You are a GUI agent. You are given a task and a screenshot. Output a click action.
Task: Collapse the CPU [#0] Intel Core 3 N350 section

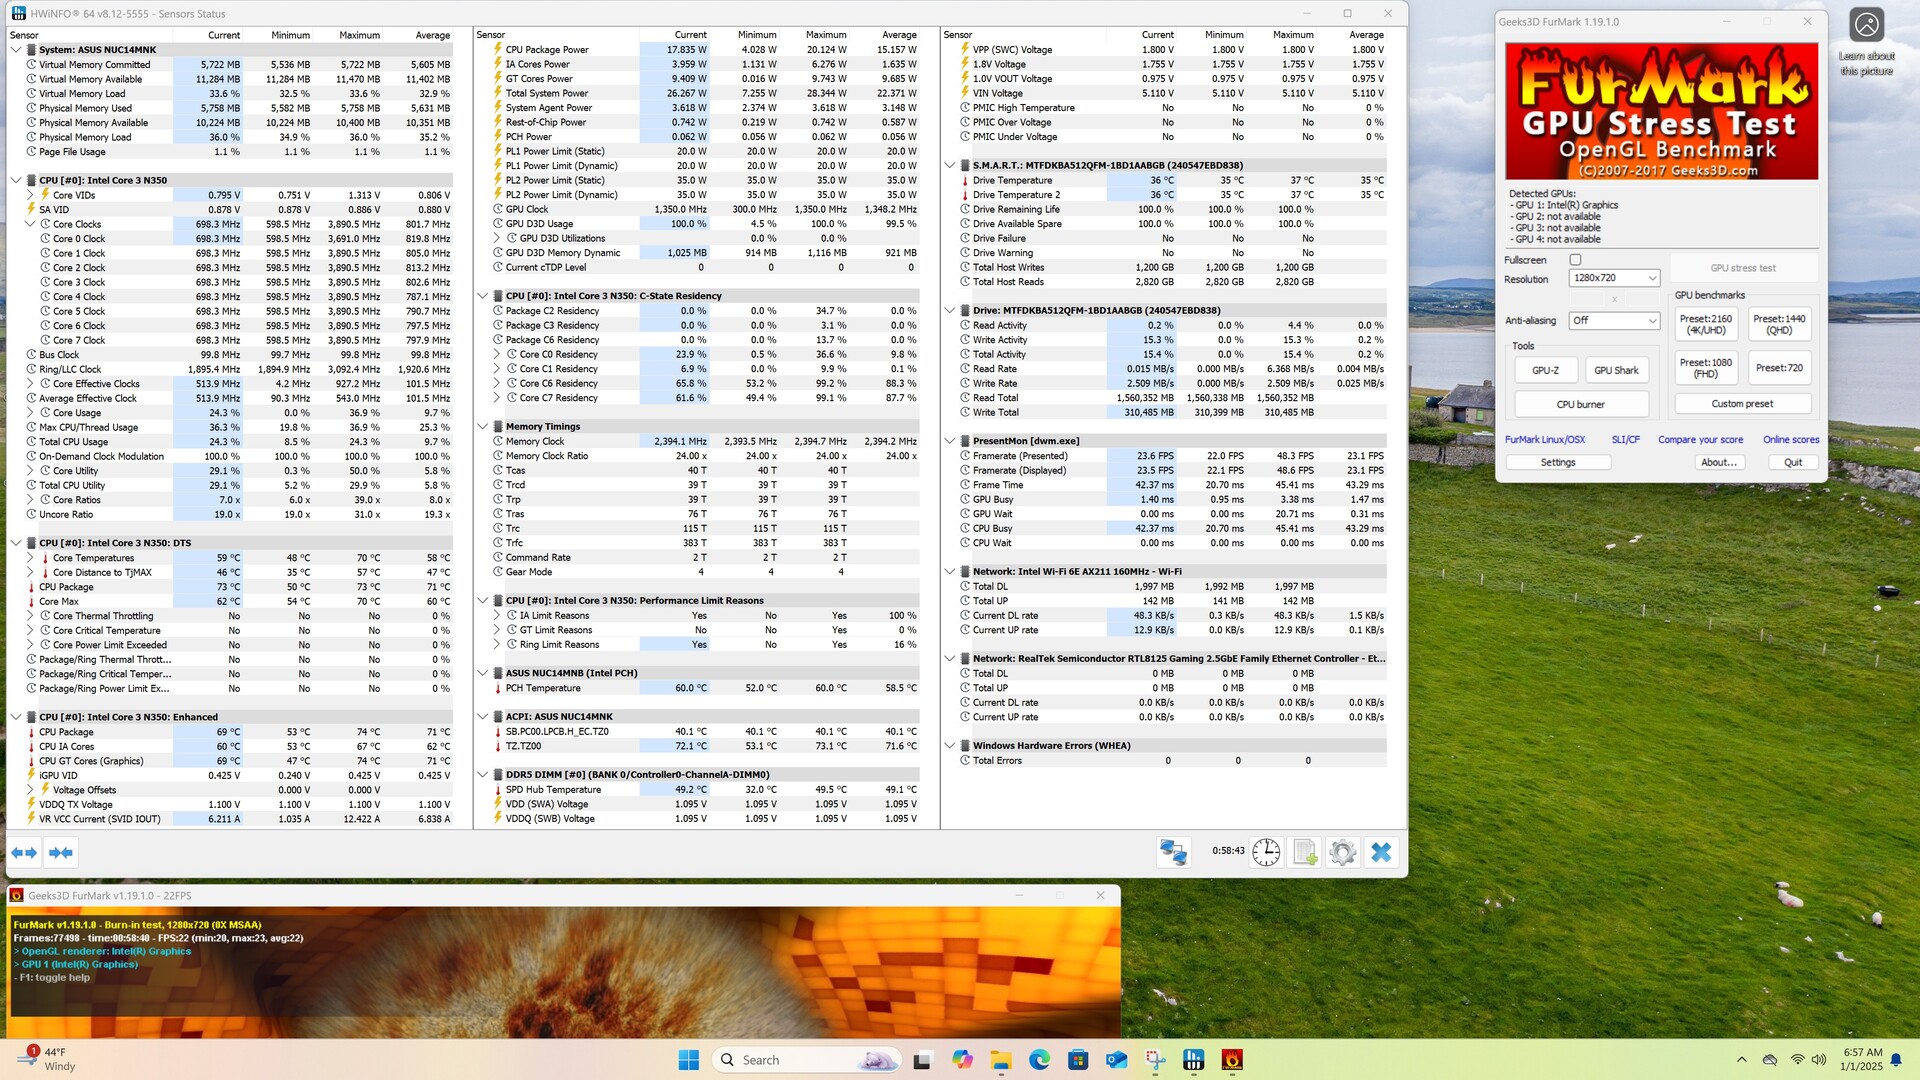tap(16, 181)
